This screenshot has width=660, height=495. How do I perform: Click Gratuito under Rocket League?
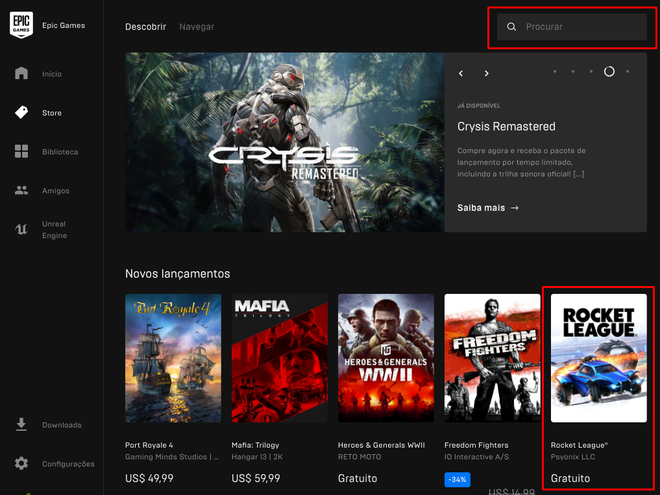(570, 479)
